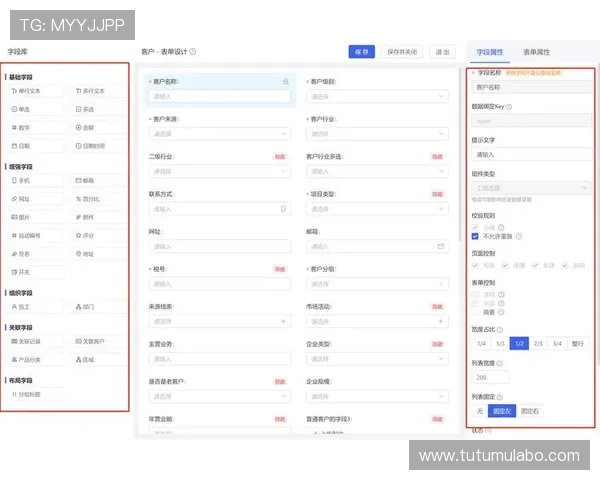Open the 客户行业 dropdown
This screenshot has height=480, width=600.
[377, 134]
